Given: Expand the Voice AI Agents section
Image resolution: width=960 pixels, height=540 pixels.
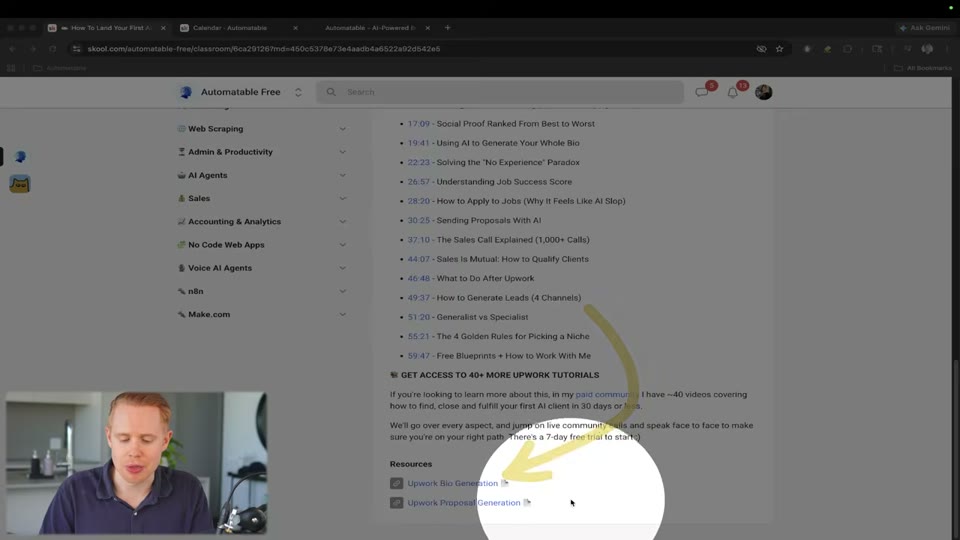Looking at the screenshot, I should 343,268.
